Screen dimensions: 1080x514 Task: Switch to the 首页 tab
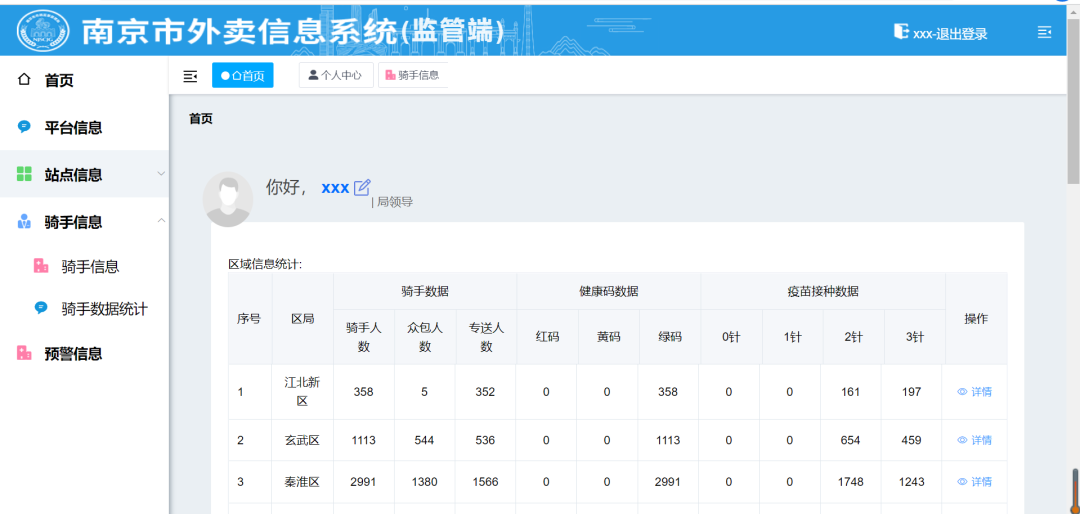coord(242,75)
